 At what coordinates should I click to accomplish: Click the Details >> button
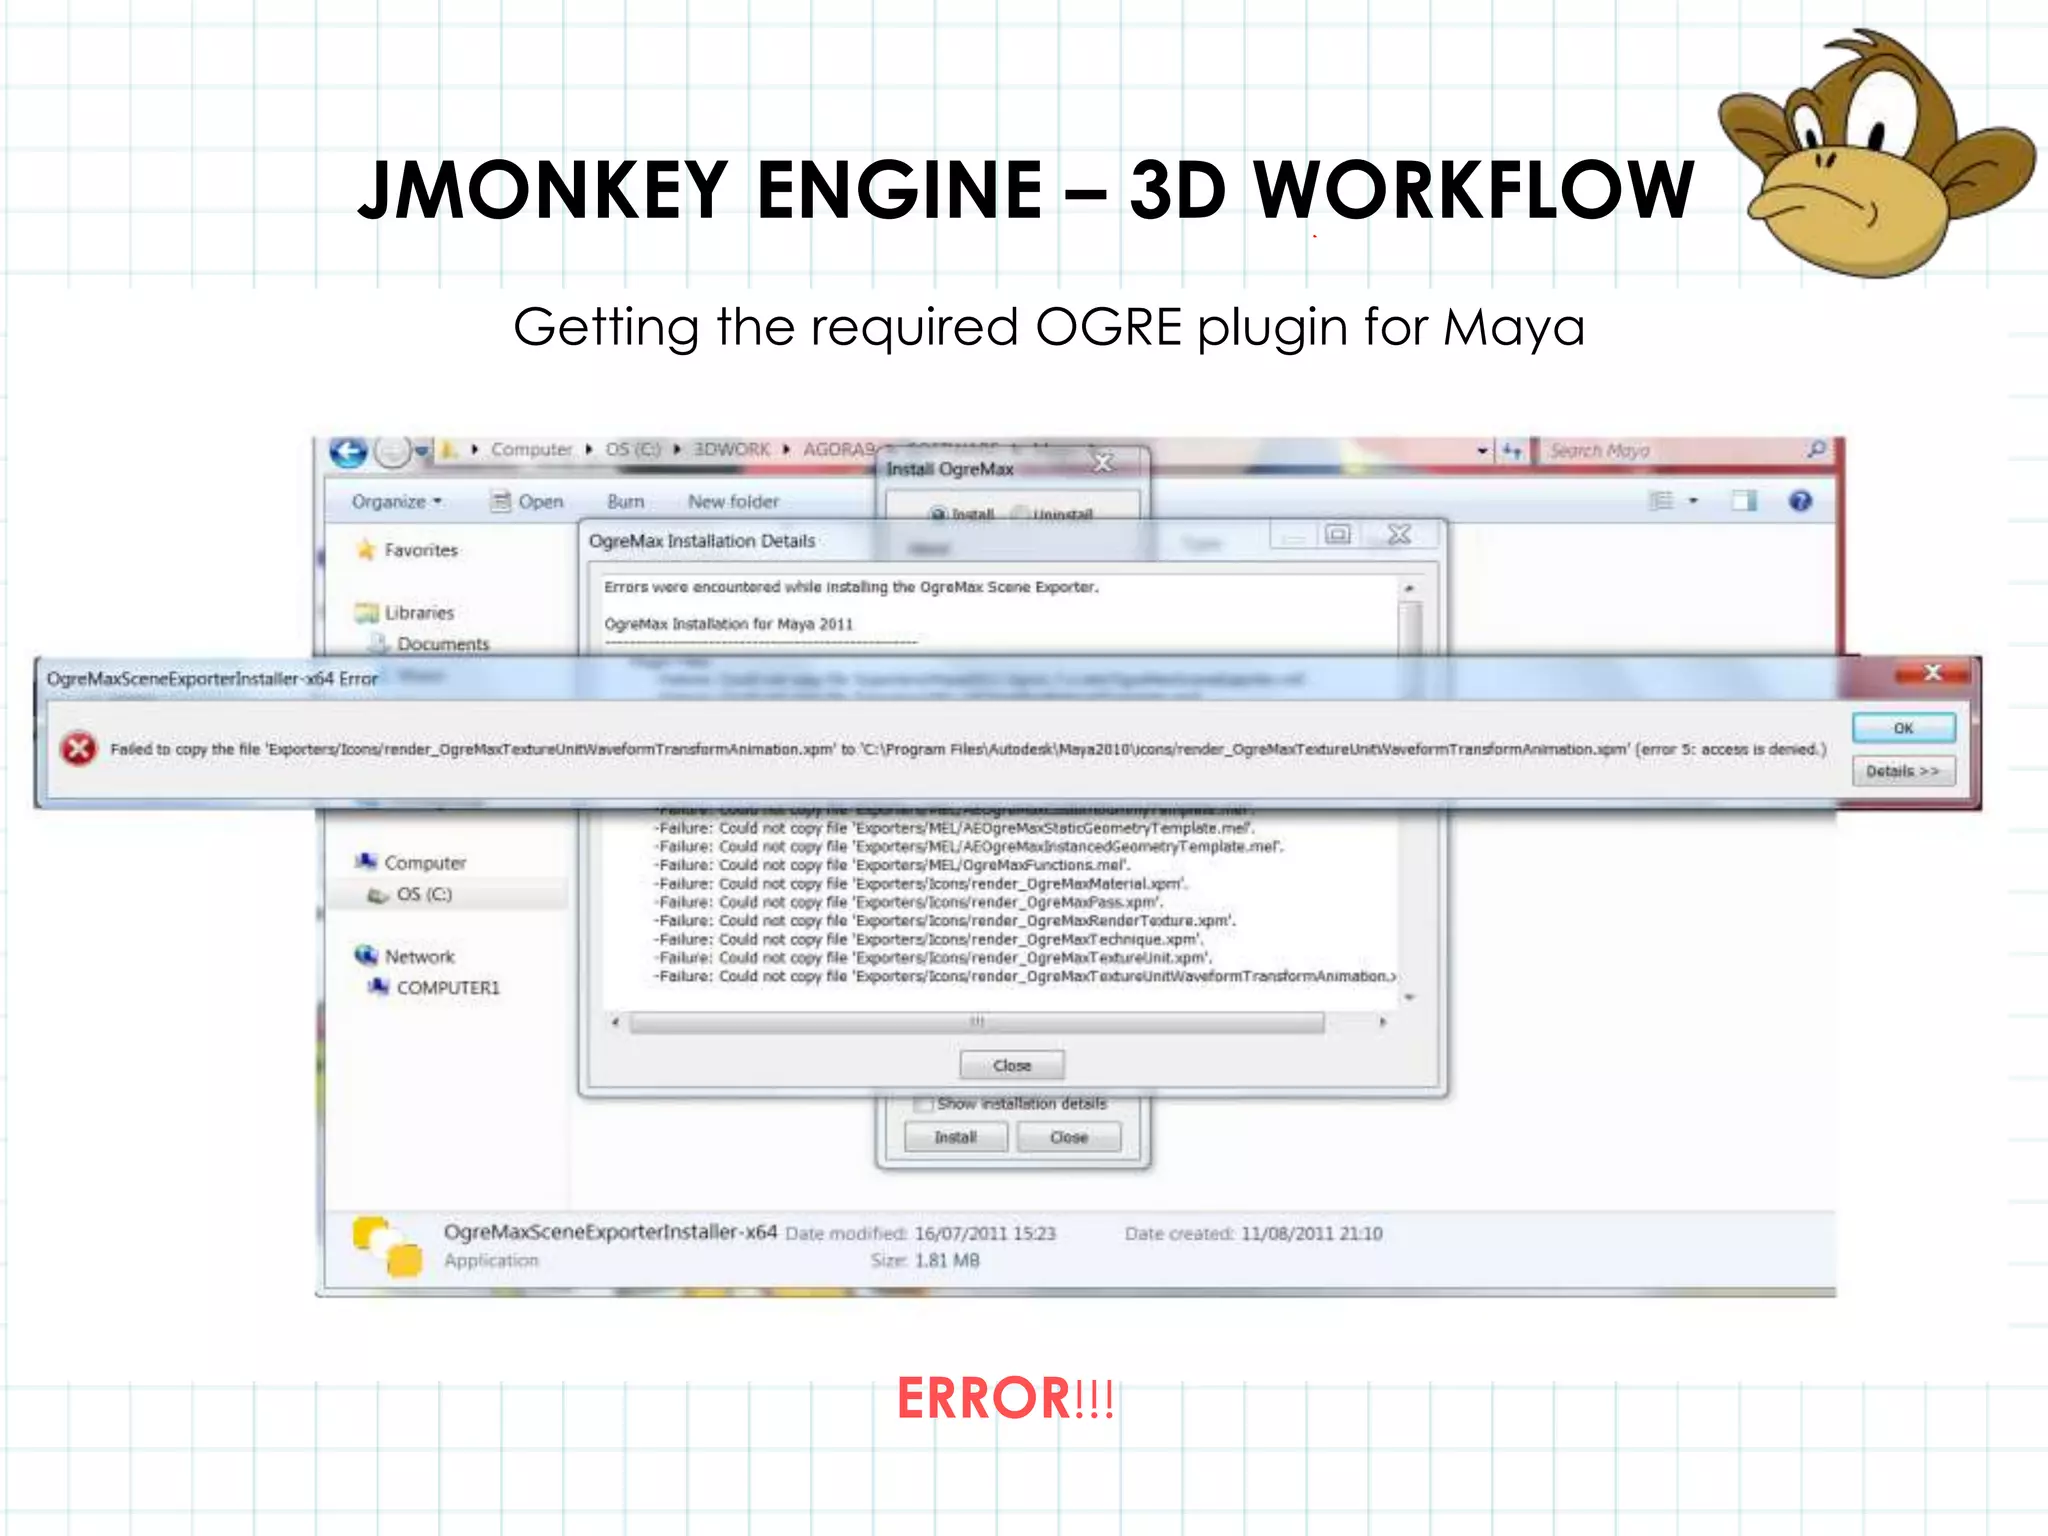coord(1902,771)
